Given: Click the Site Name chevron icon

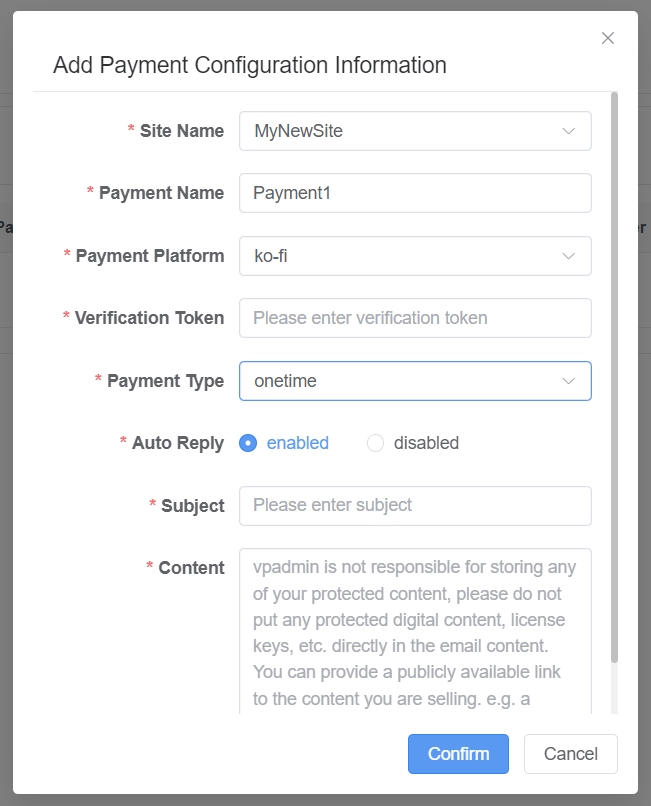Looking at the screenshot, I should point(570,130).
